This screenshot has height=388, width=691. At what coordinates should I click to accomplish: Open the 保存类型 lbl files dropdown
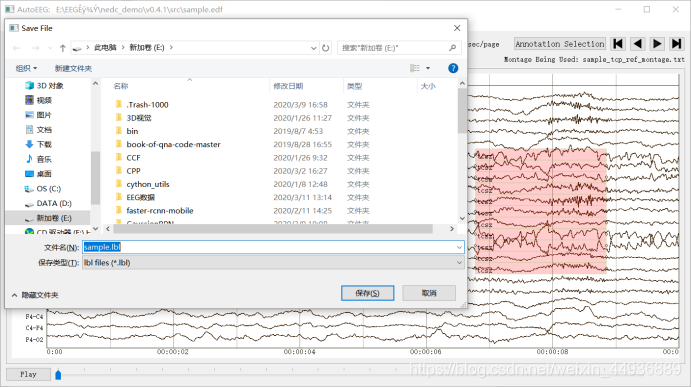273,263
